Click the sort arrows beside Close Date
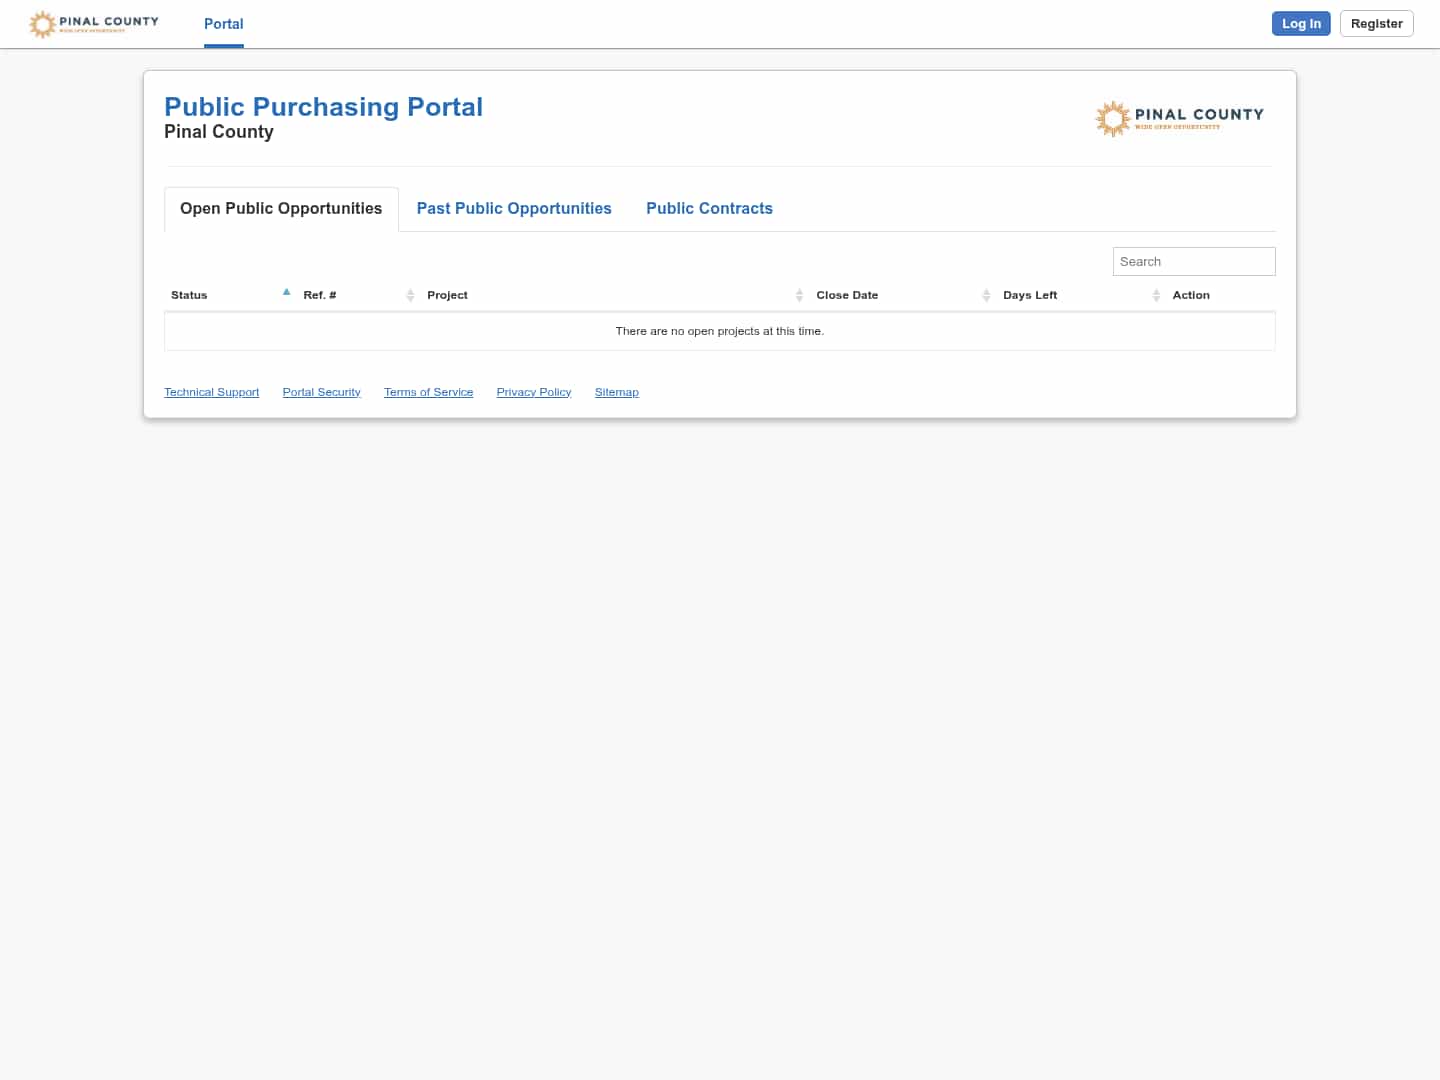Image resolution: width=1440 pixels, height=1080 pixels. [986, 295]
